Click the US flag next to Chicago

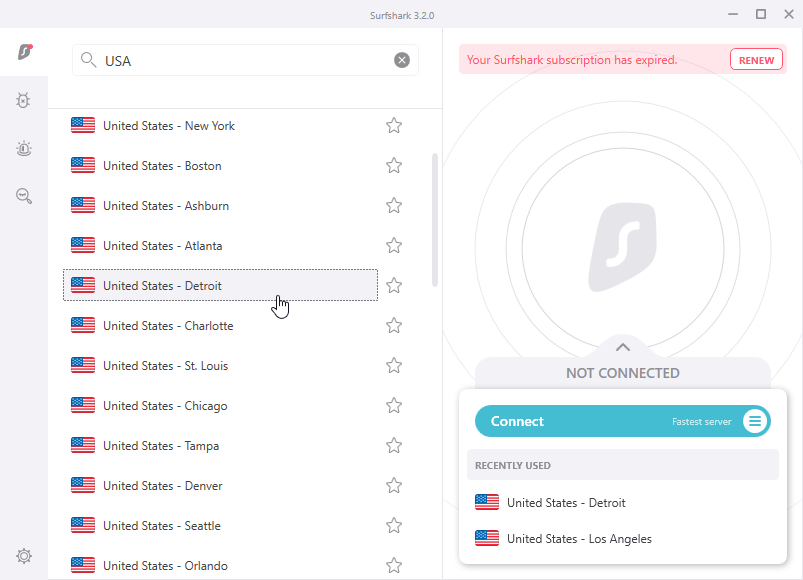[x=83, y=405]
